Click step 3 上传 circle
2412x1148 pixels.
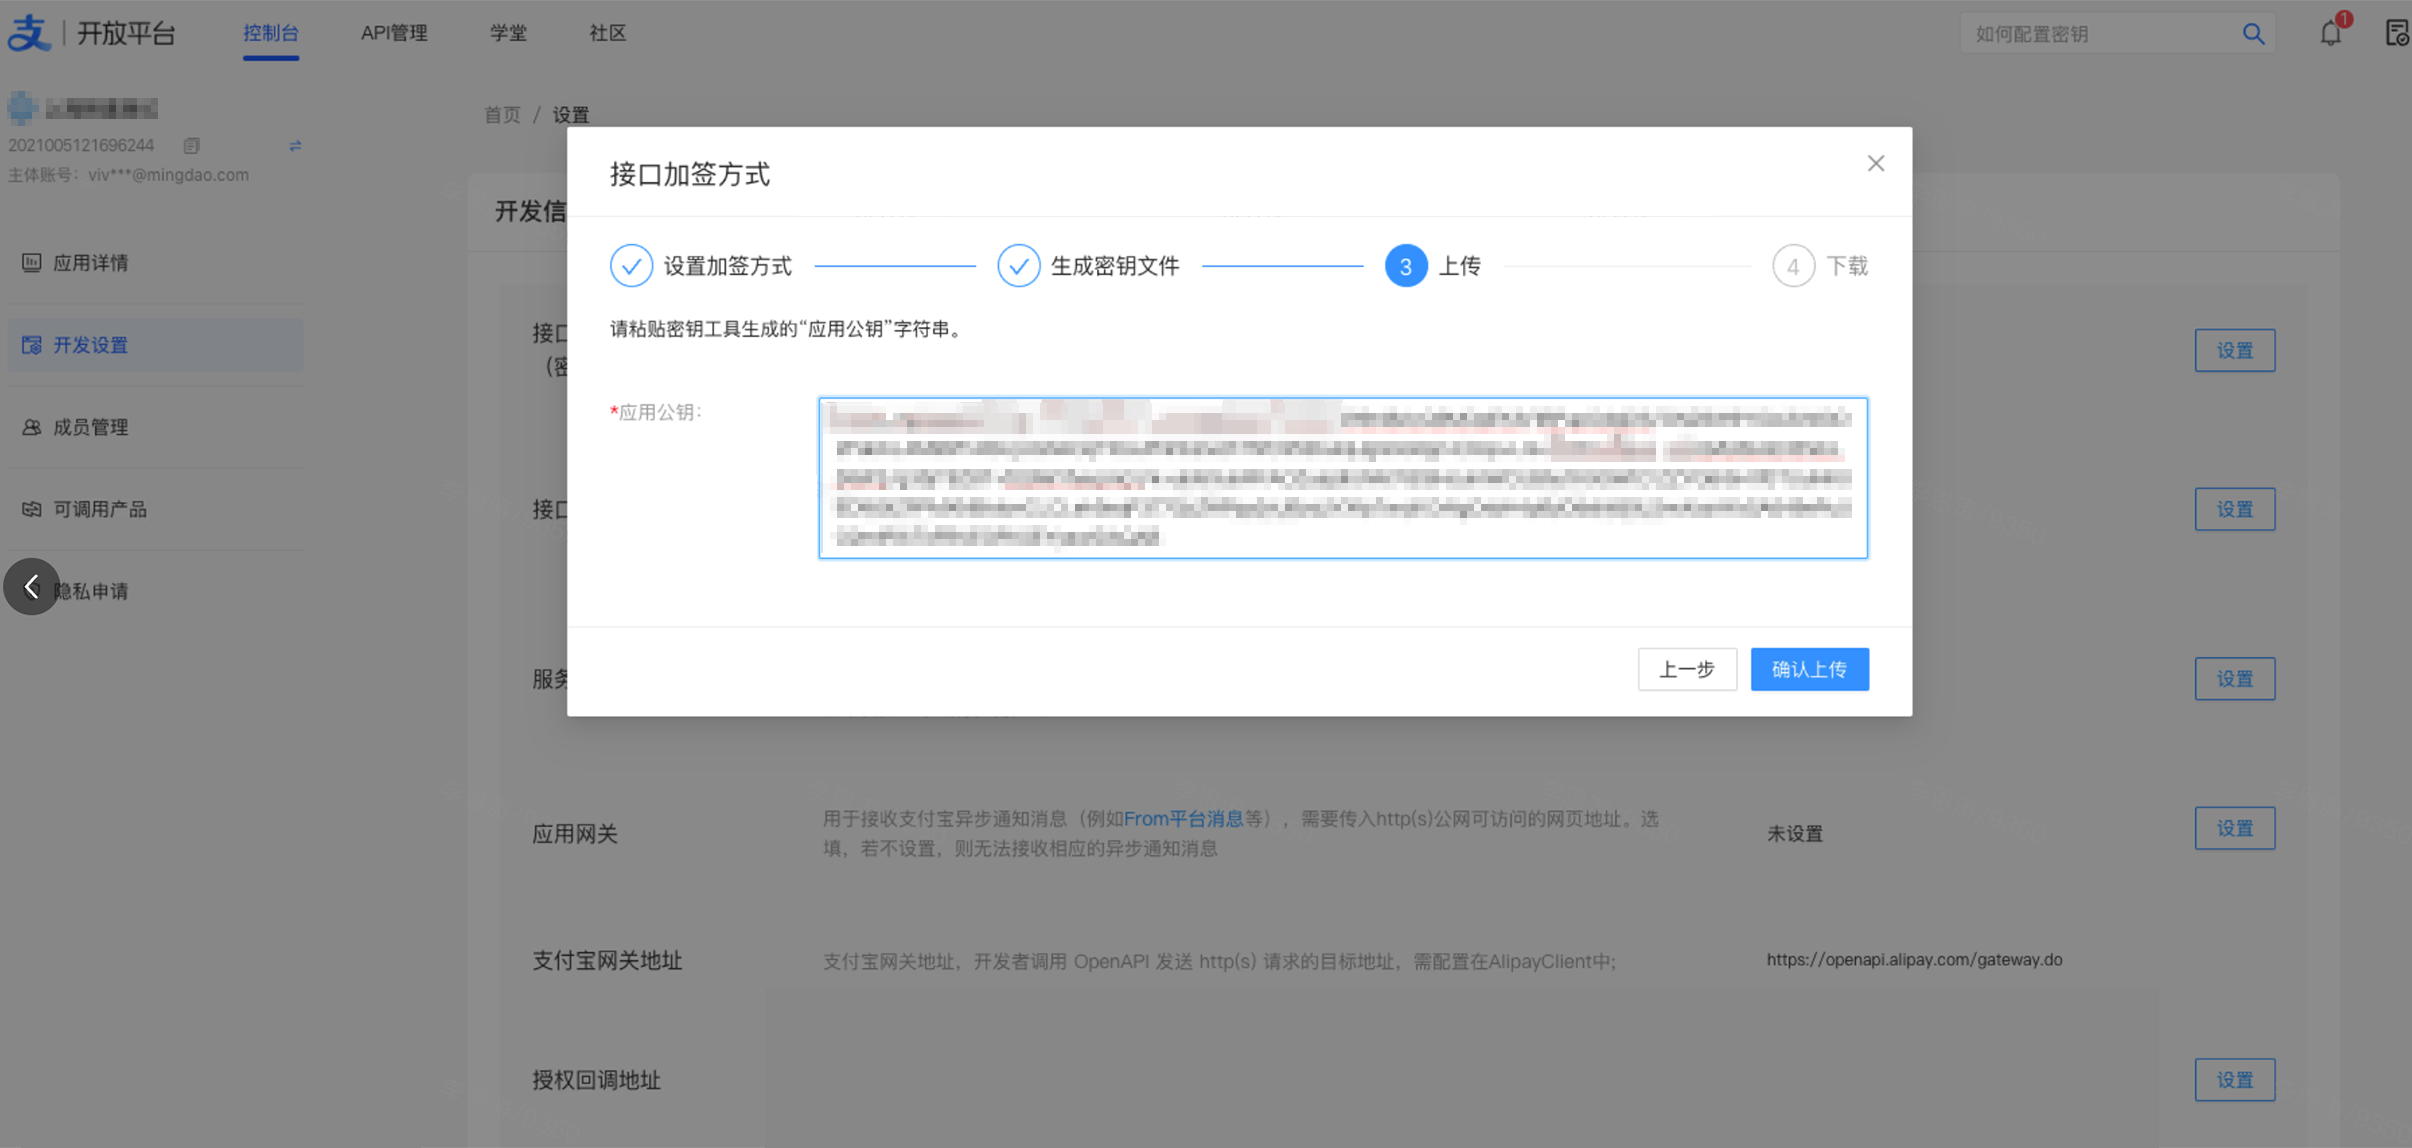[x=1405, y=266]
